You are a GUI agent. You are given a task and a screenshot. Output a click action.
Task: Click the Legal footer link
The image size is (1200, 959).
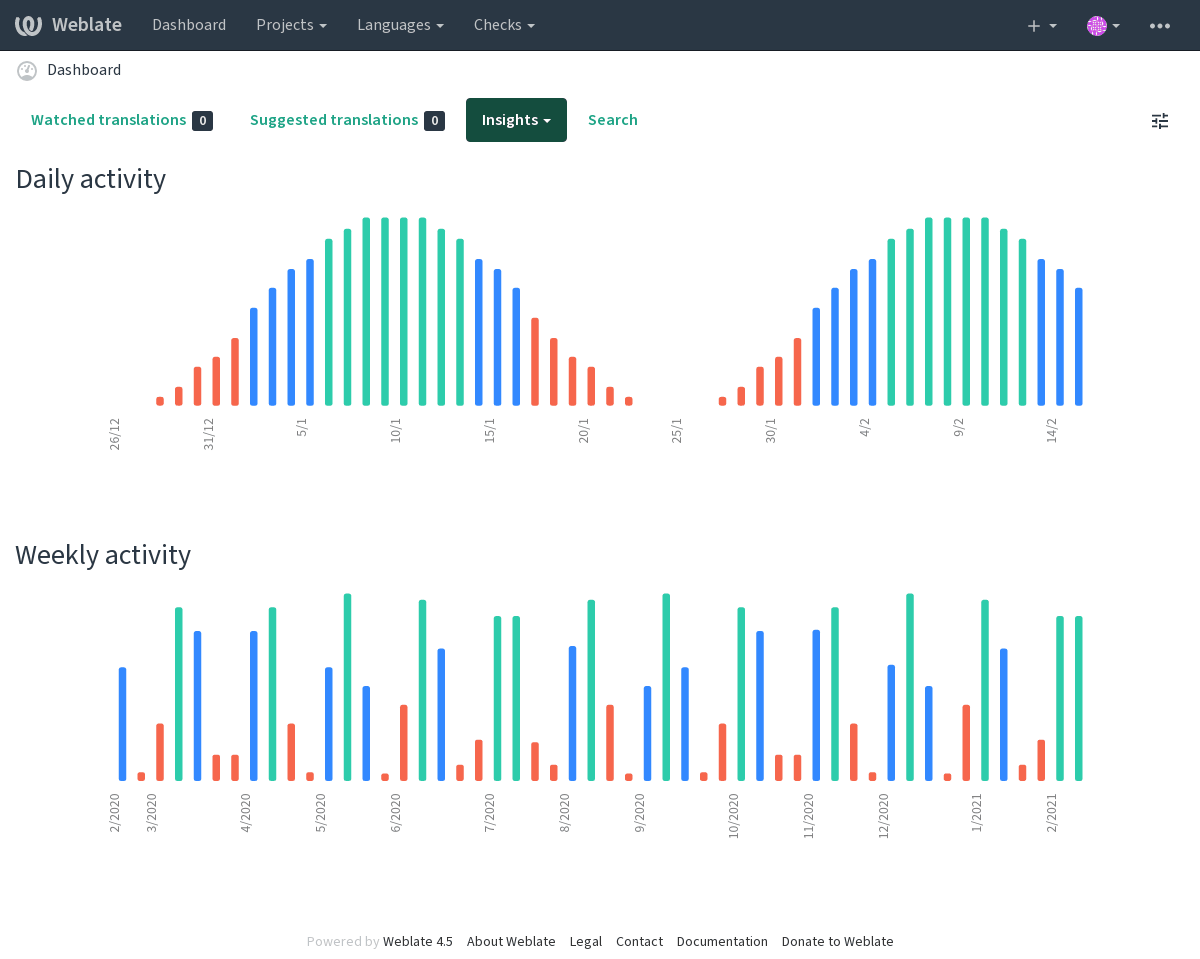tap(586, 941)
